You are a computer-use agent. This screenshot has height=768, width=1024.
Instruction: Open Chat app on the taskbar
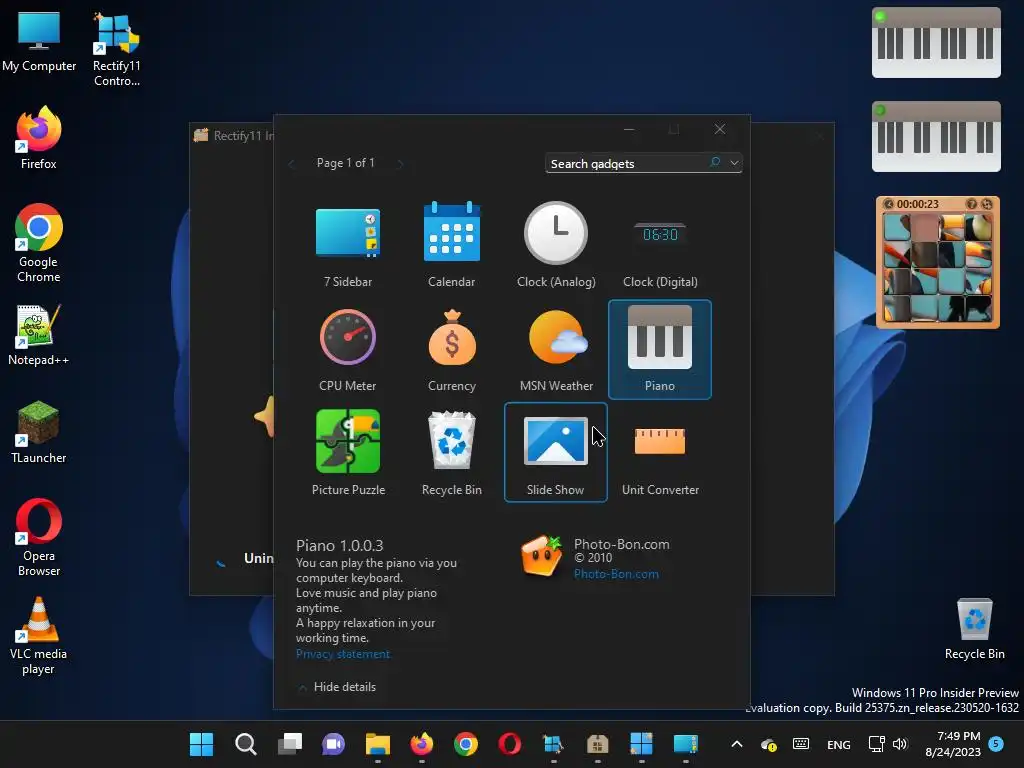pos(334,744)
